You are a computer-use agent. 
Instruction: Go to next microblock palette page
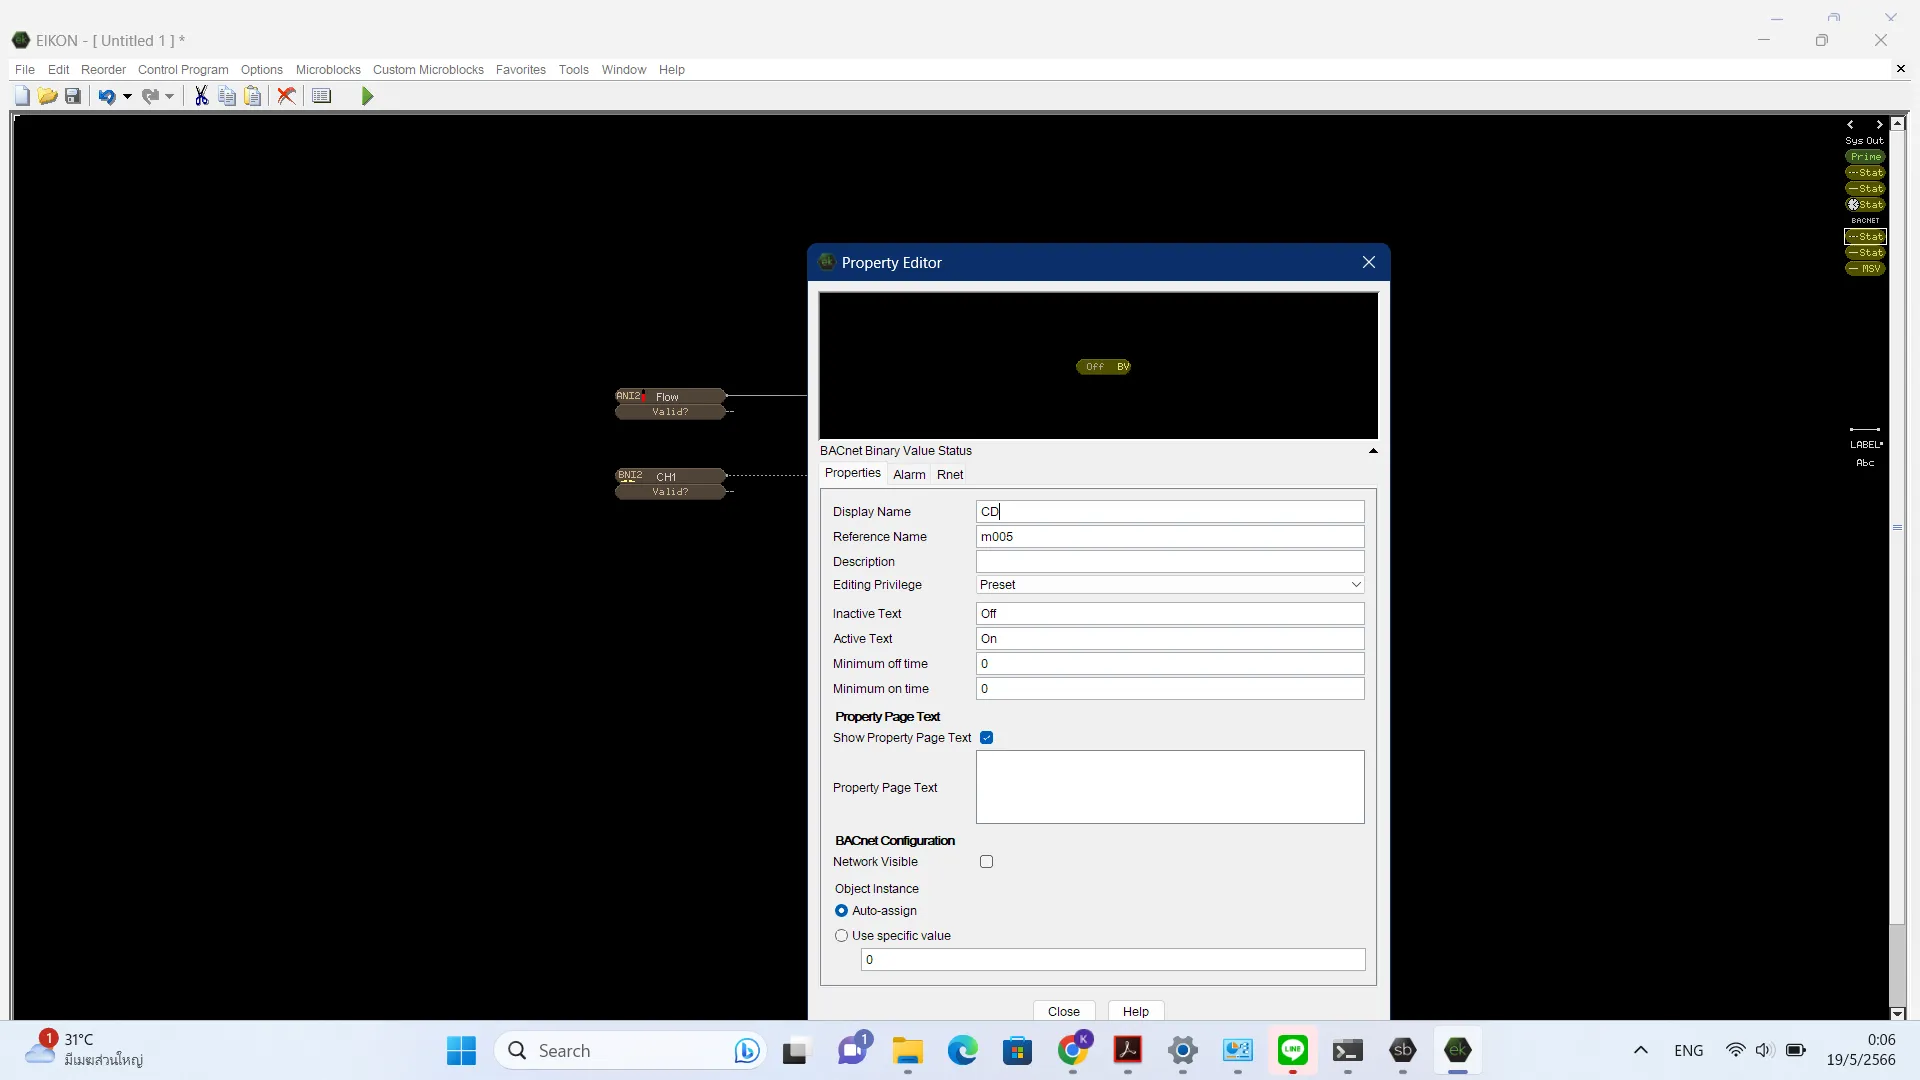coord(1880,125)
